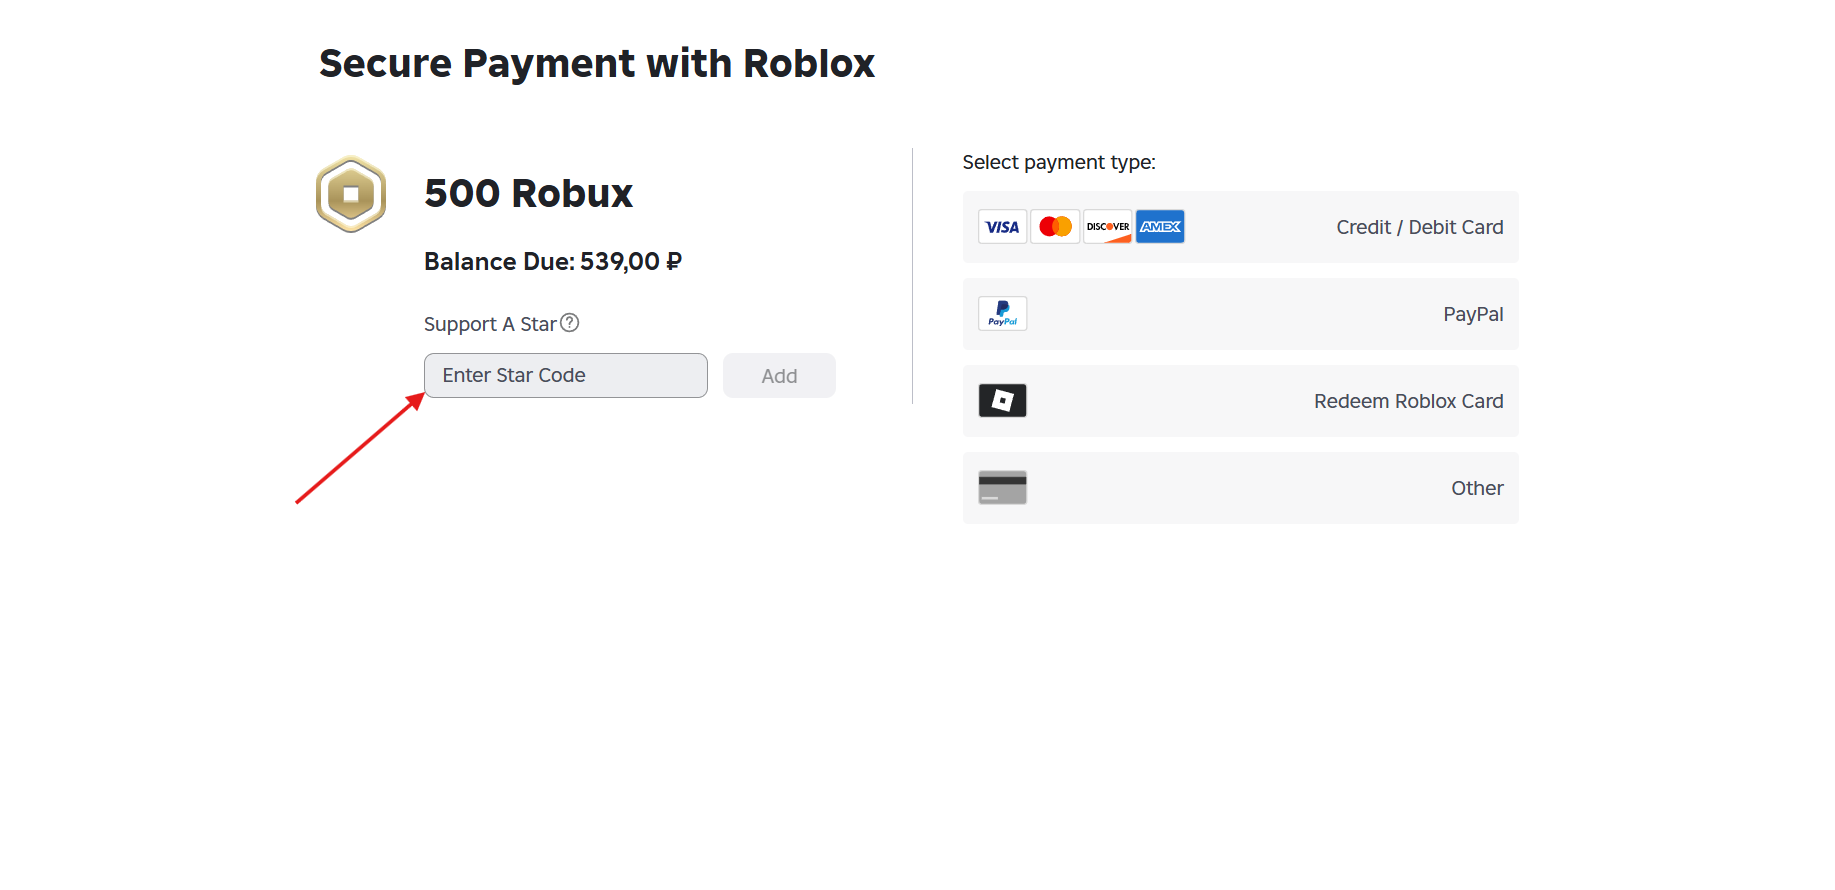Click the Balance Due: 539,00 ₽ text
The width and height of the screenshot is (1835, 890).
553,261
